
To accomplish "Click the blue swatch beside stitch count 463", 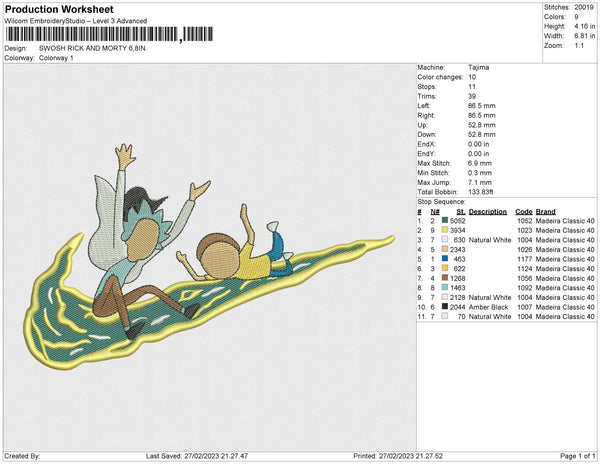I will pyautogui.click(x=444, y=259).
